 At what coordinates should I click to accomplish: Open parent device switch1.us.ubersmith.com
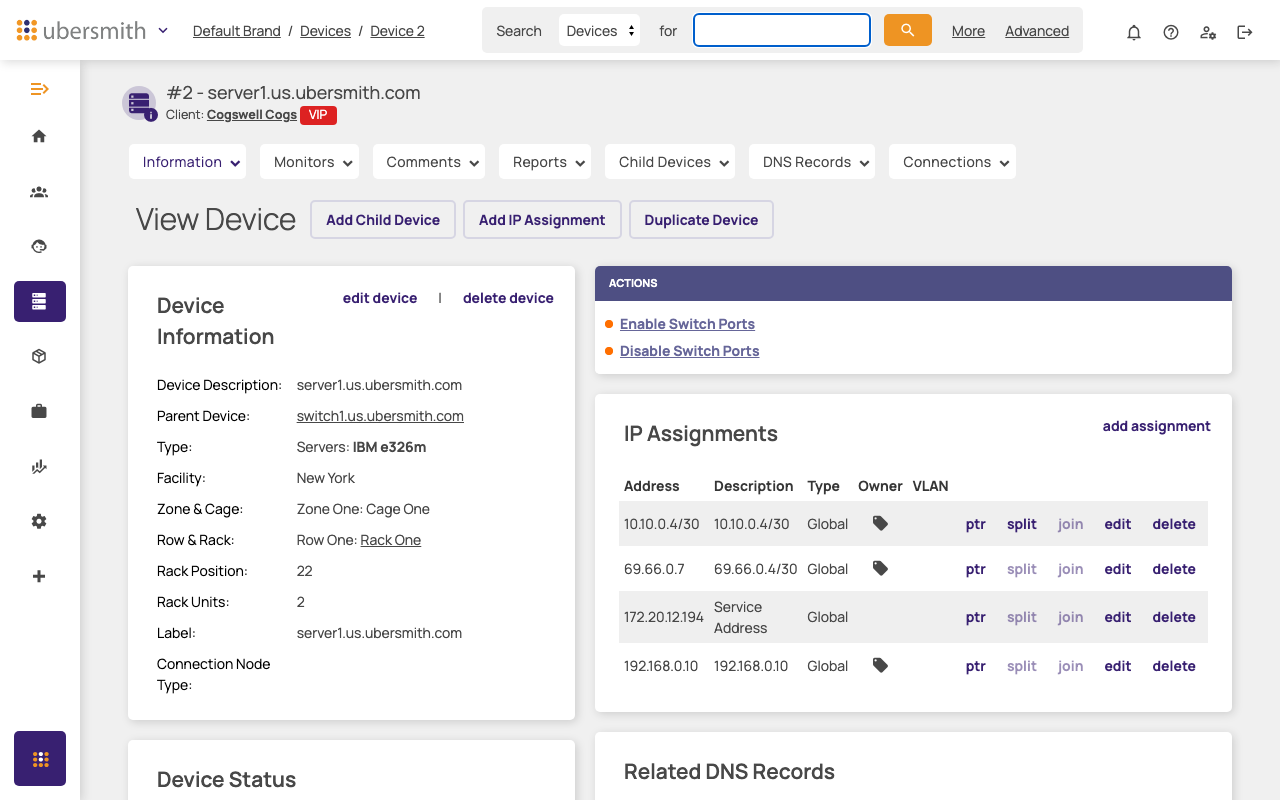[x=380, y=416]
